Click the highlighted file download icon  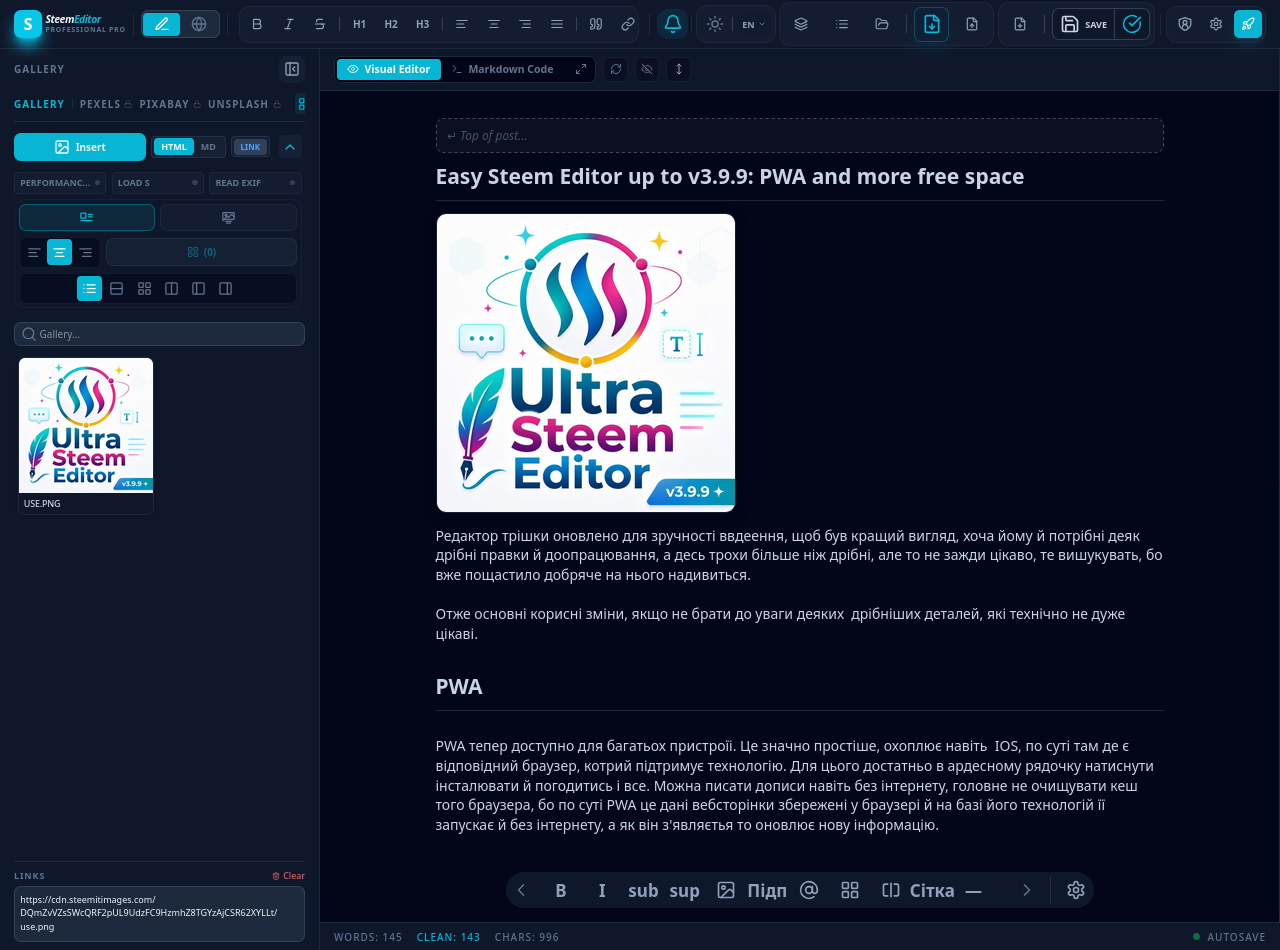point(931,24)
